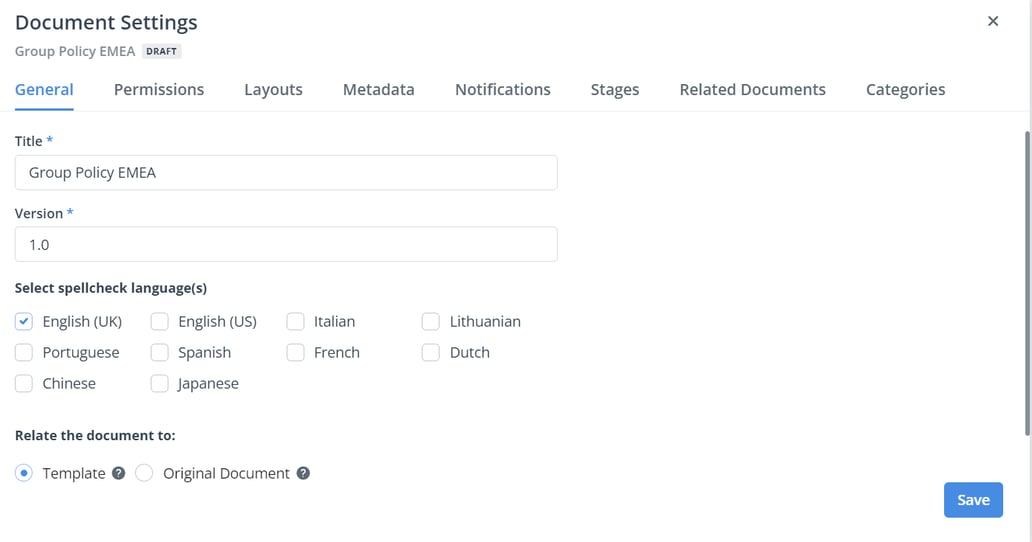Enable English (US) spellcheck checkbox

tap(159, 321)
